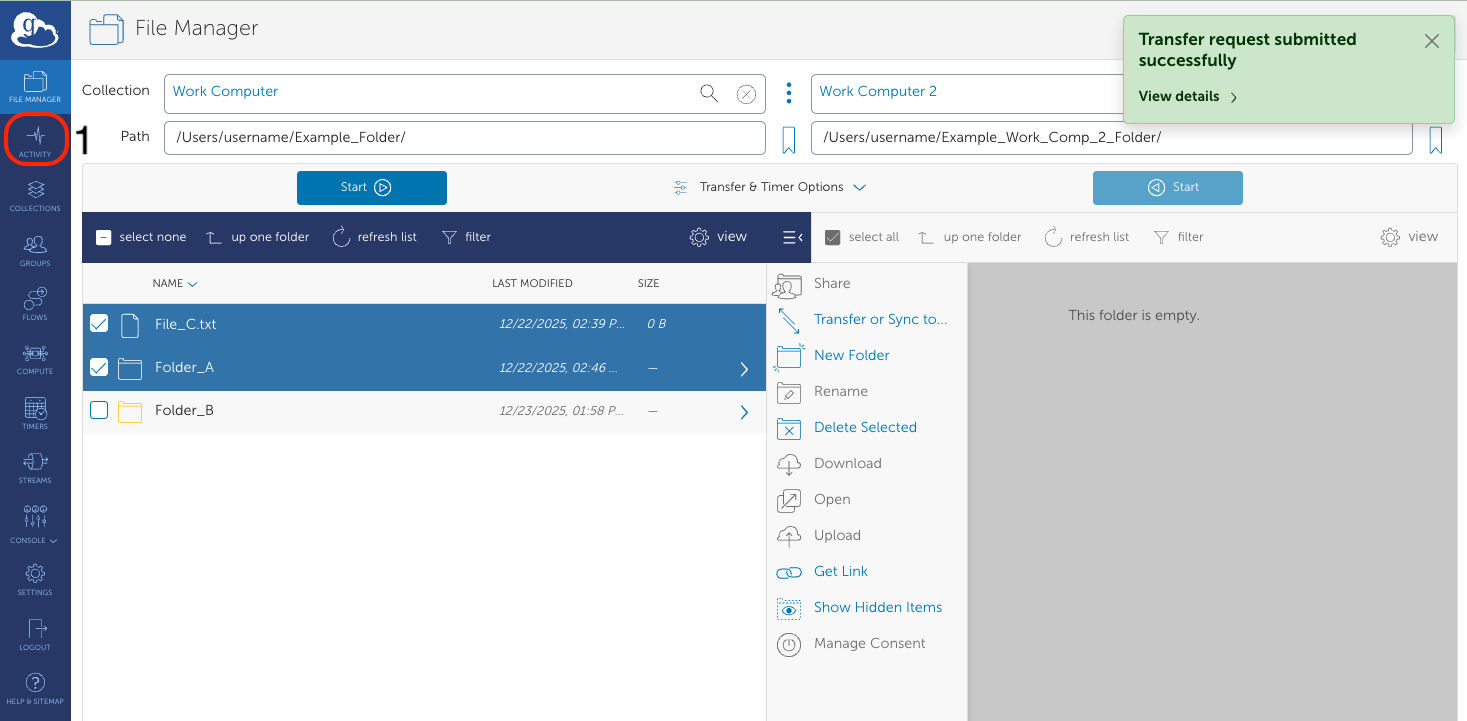Image resolution: width=1467 pixels, height=721 pixels.
Task: Click the search icon in Work Computer collection
Action: tap(709, 93)
